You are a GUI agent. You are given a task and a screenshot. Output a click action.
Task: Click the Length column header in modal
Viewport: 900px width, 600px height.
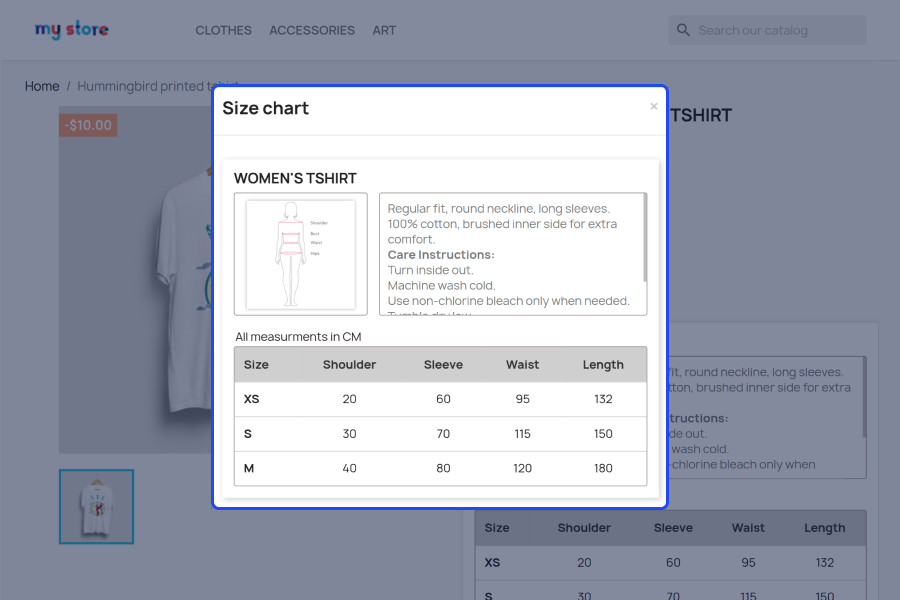coord(603,365)
